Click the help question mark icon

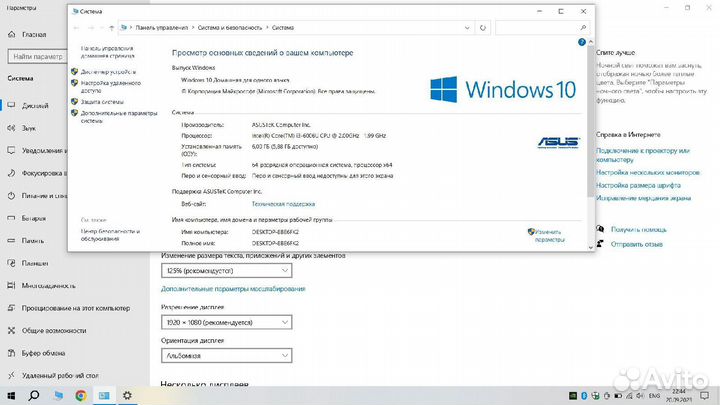pos(582,42)
